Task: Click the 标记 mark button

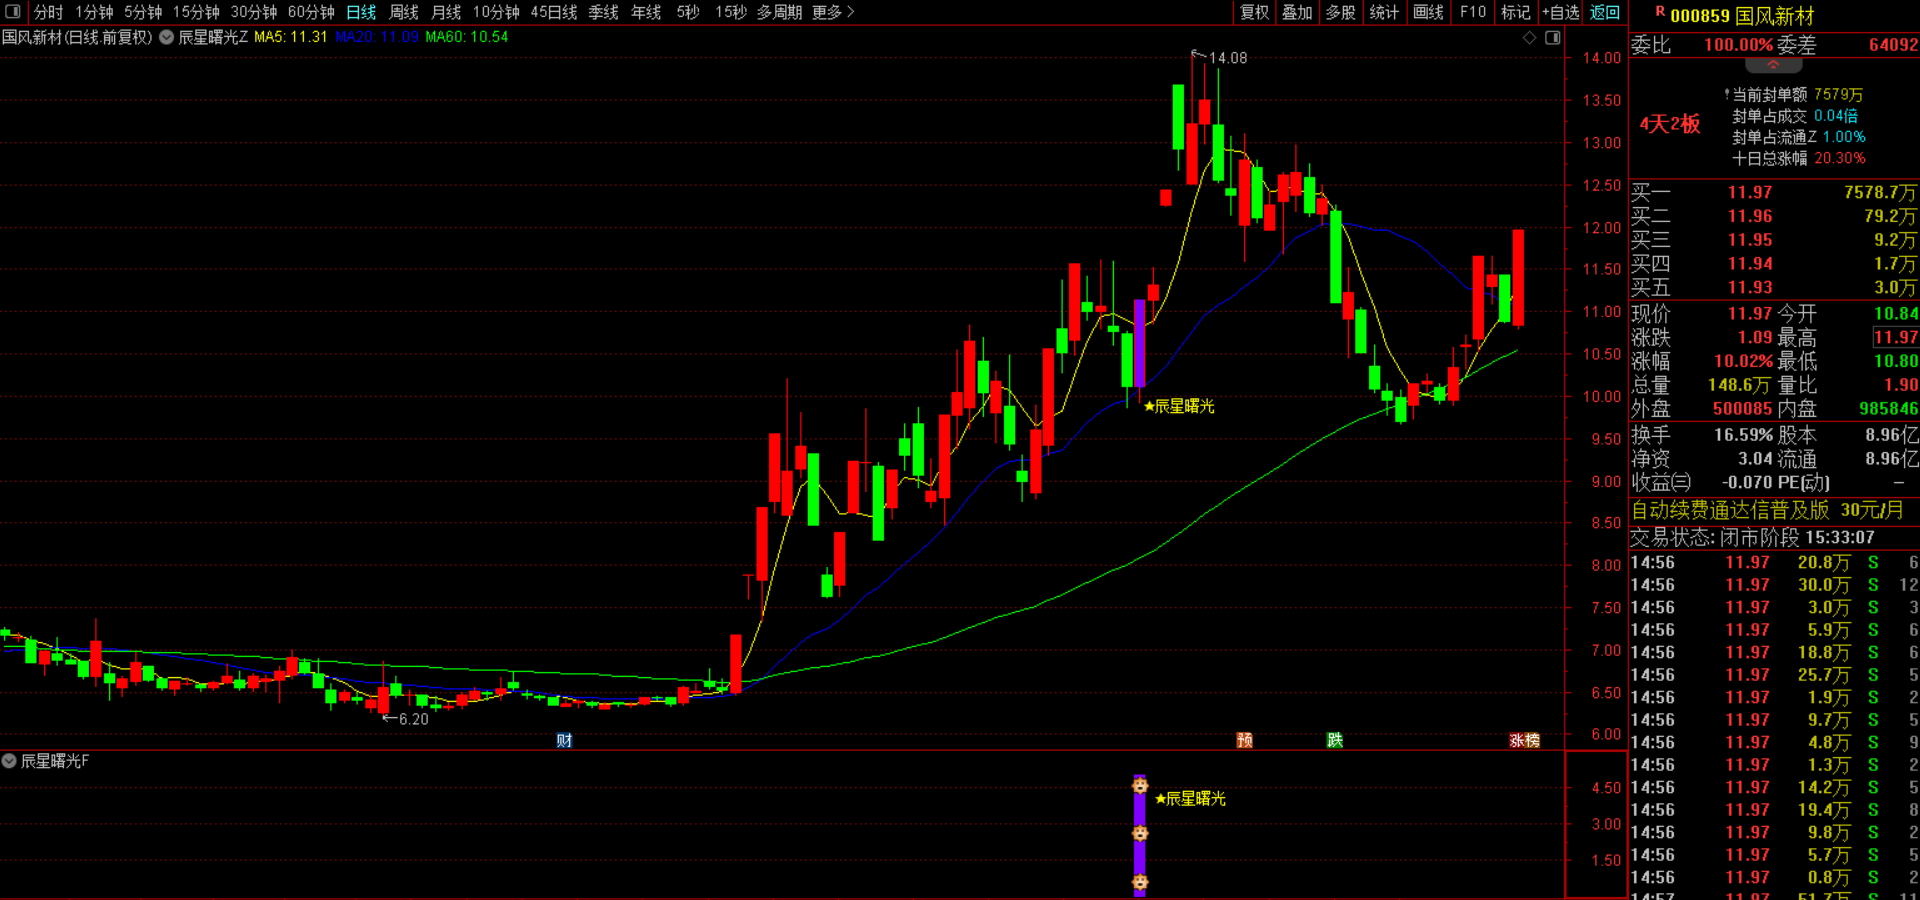Action: [1516, 12]
